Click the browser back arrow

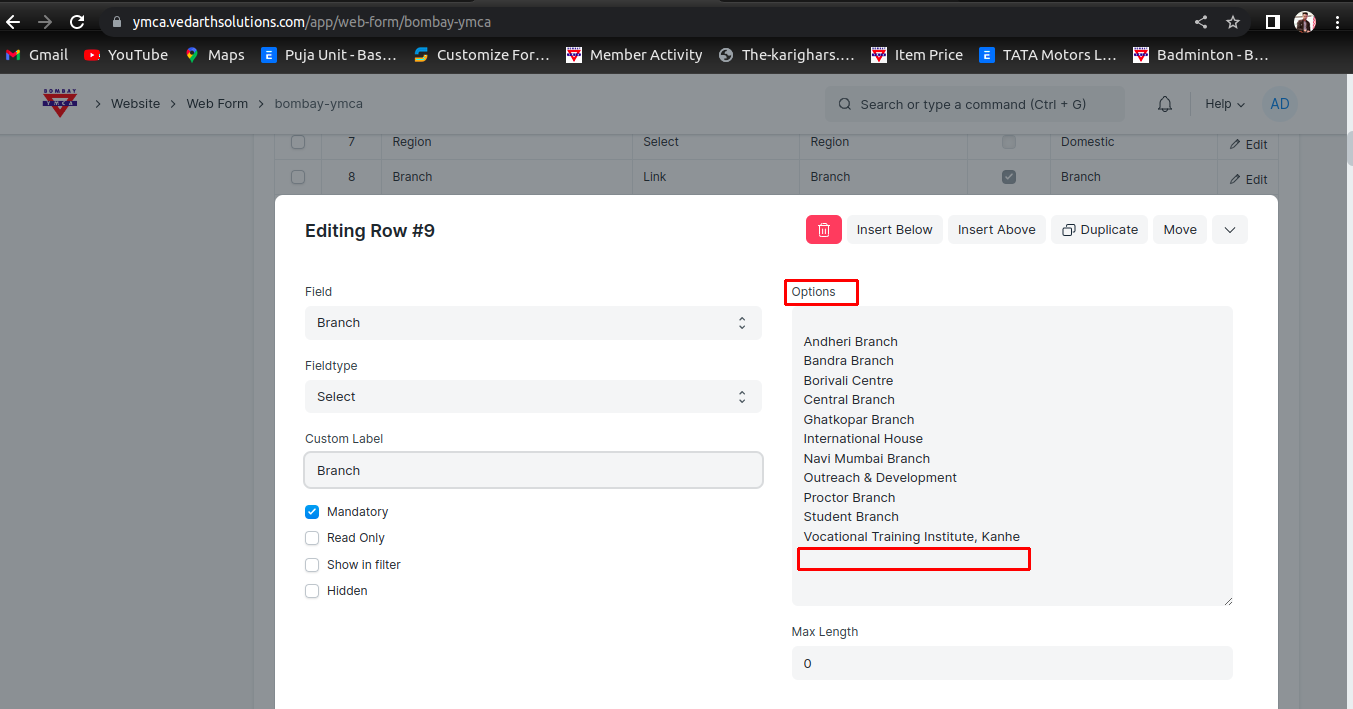pos(14,21)
